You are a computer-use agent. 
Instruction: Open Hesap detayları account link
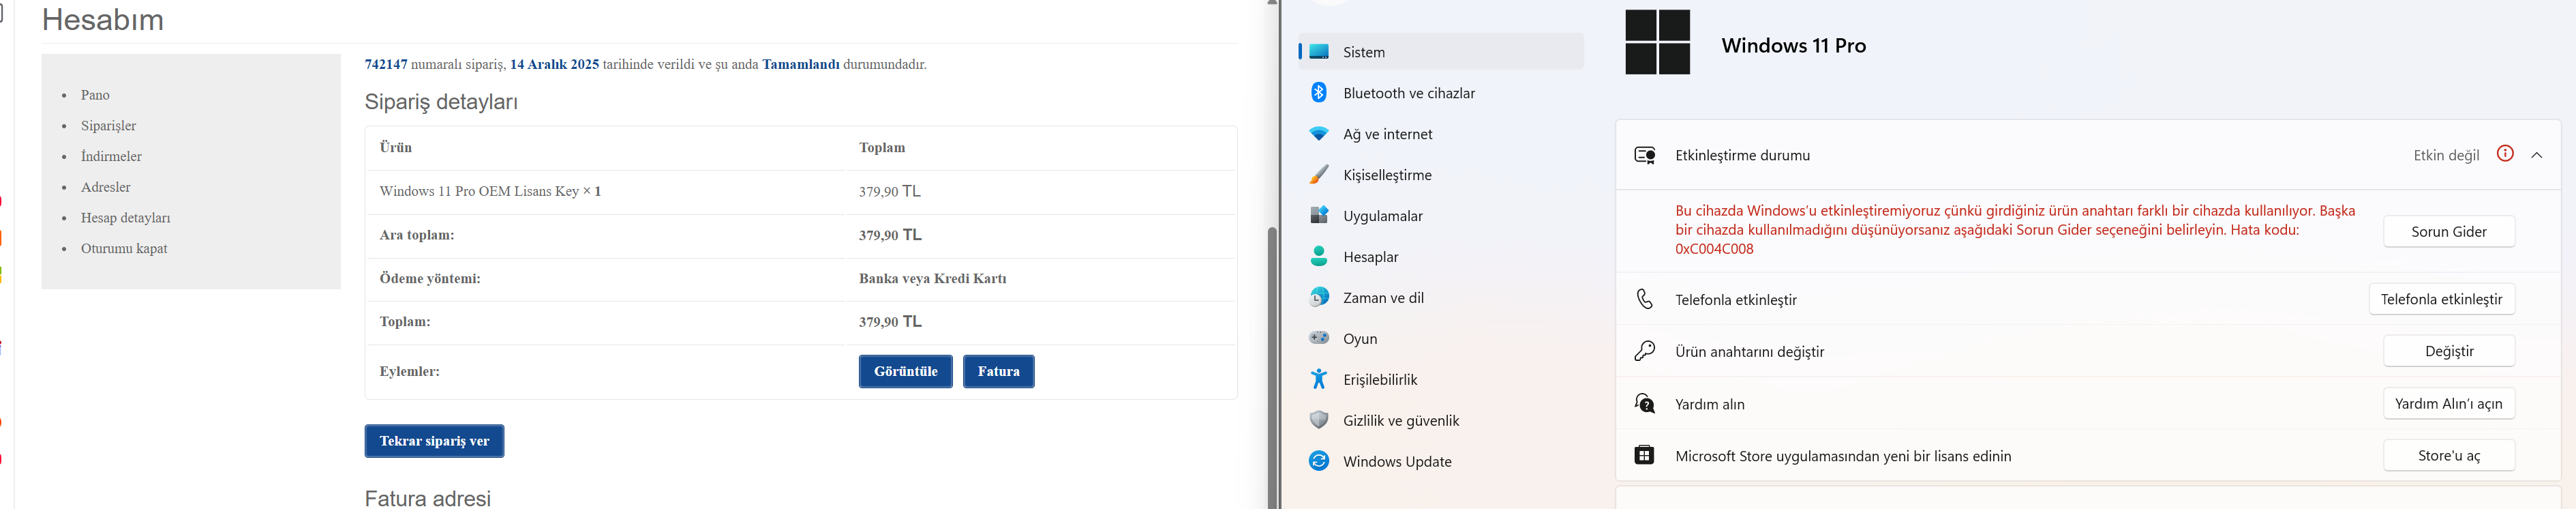click(x=125, y=218)
